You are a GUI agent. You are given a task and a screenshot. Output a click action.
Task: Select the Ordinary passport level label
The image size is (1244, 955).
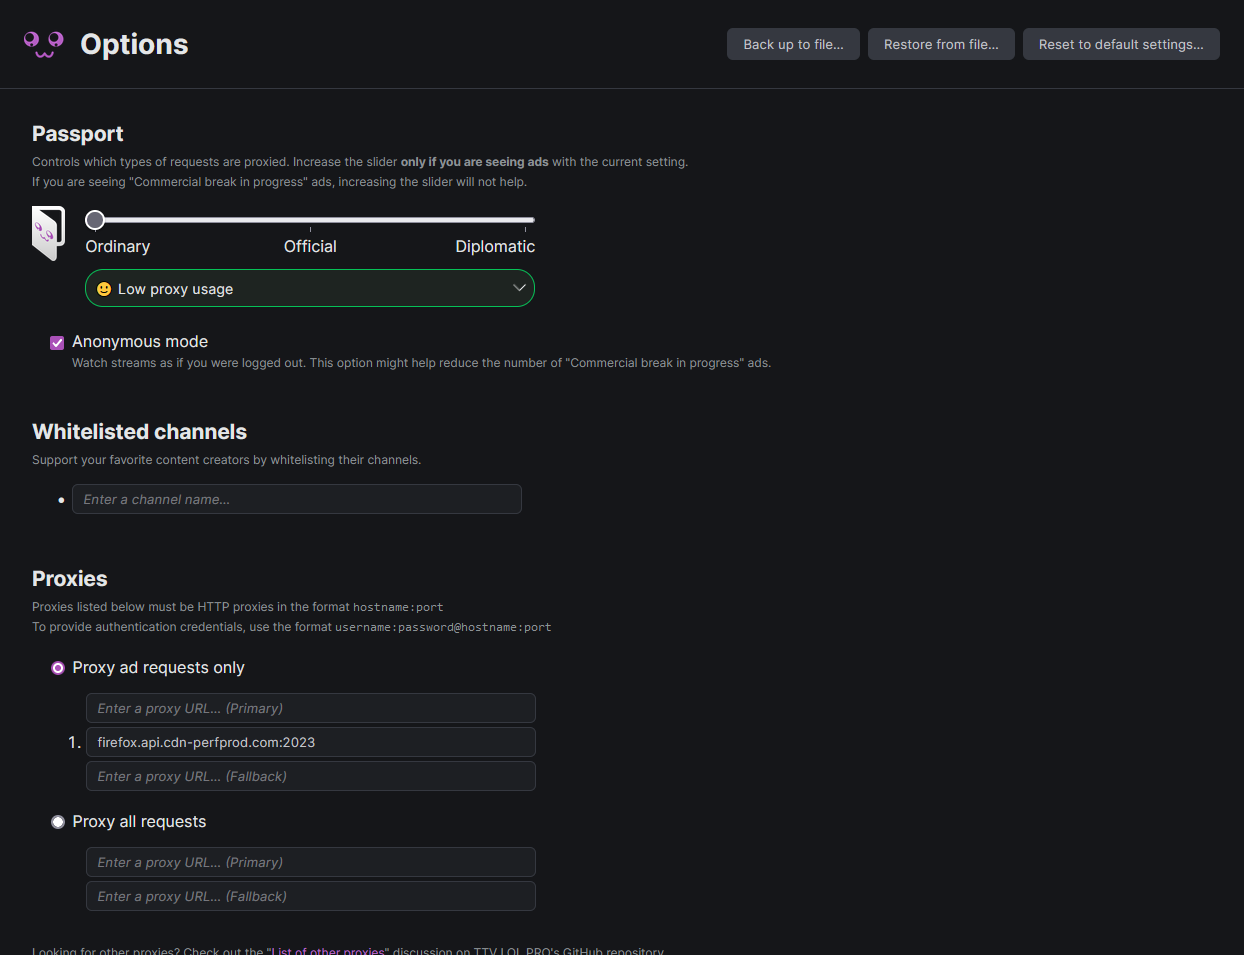tap(118, 246)
